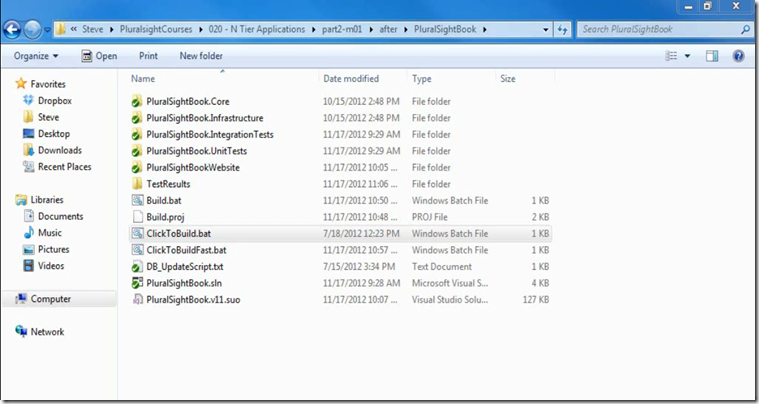Toggle the preview pane

[712, 56]
